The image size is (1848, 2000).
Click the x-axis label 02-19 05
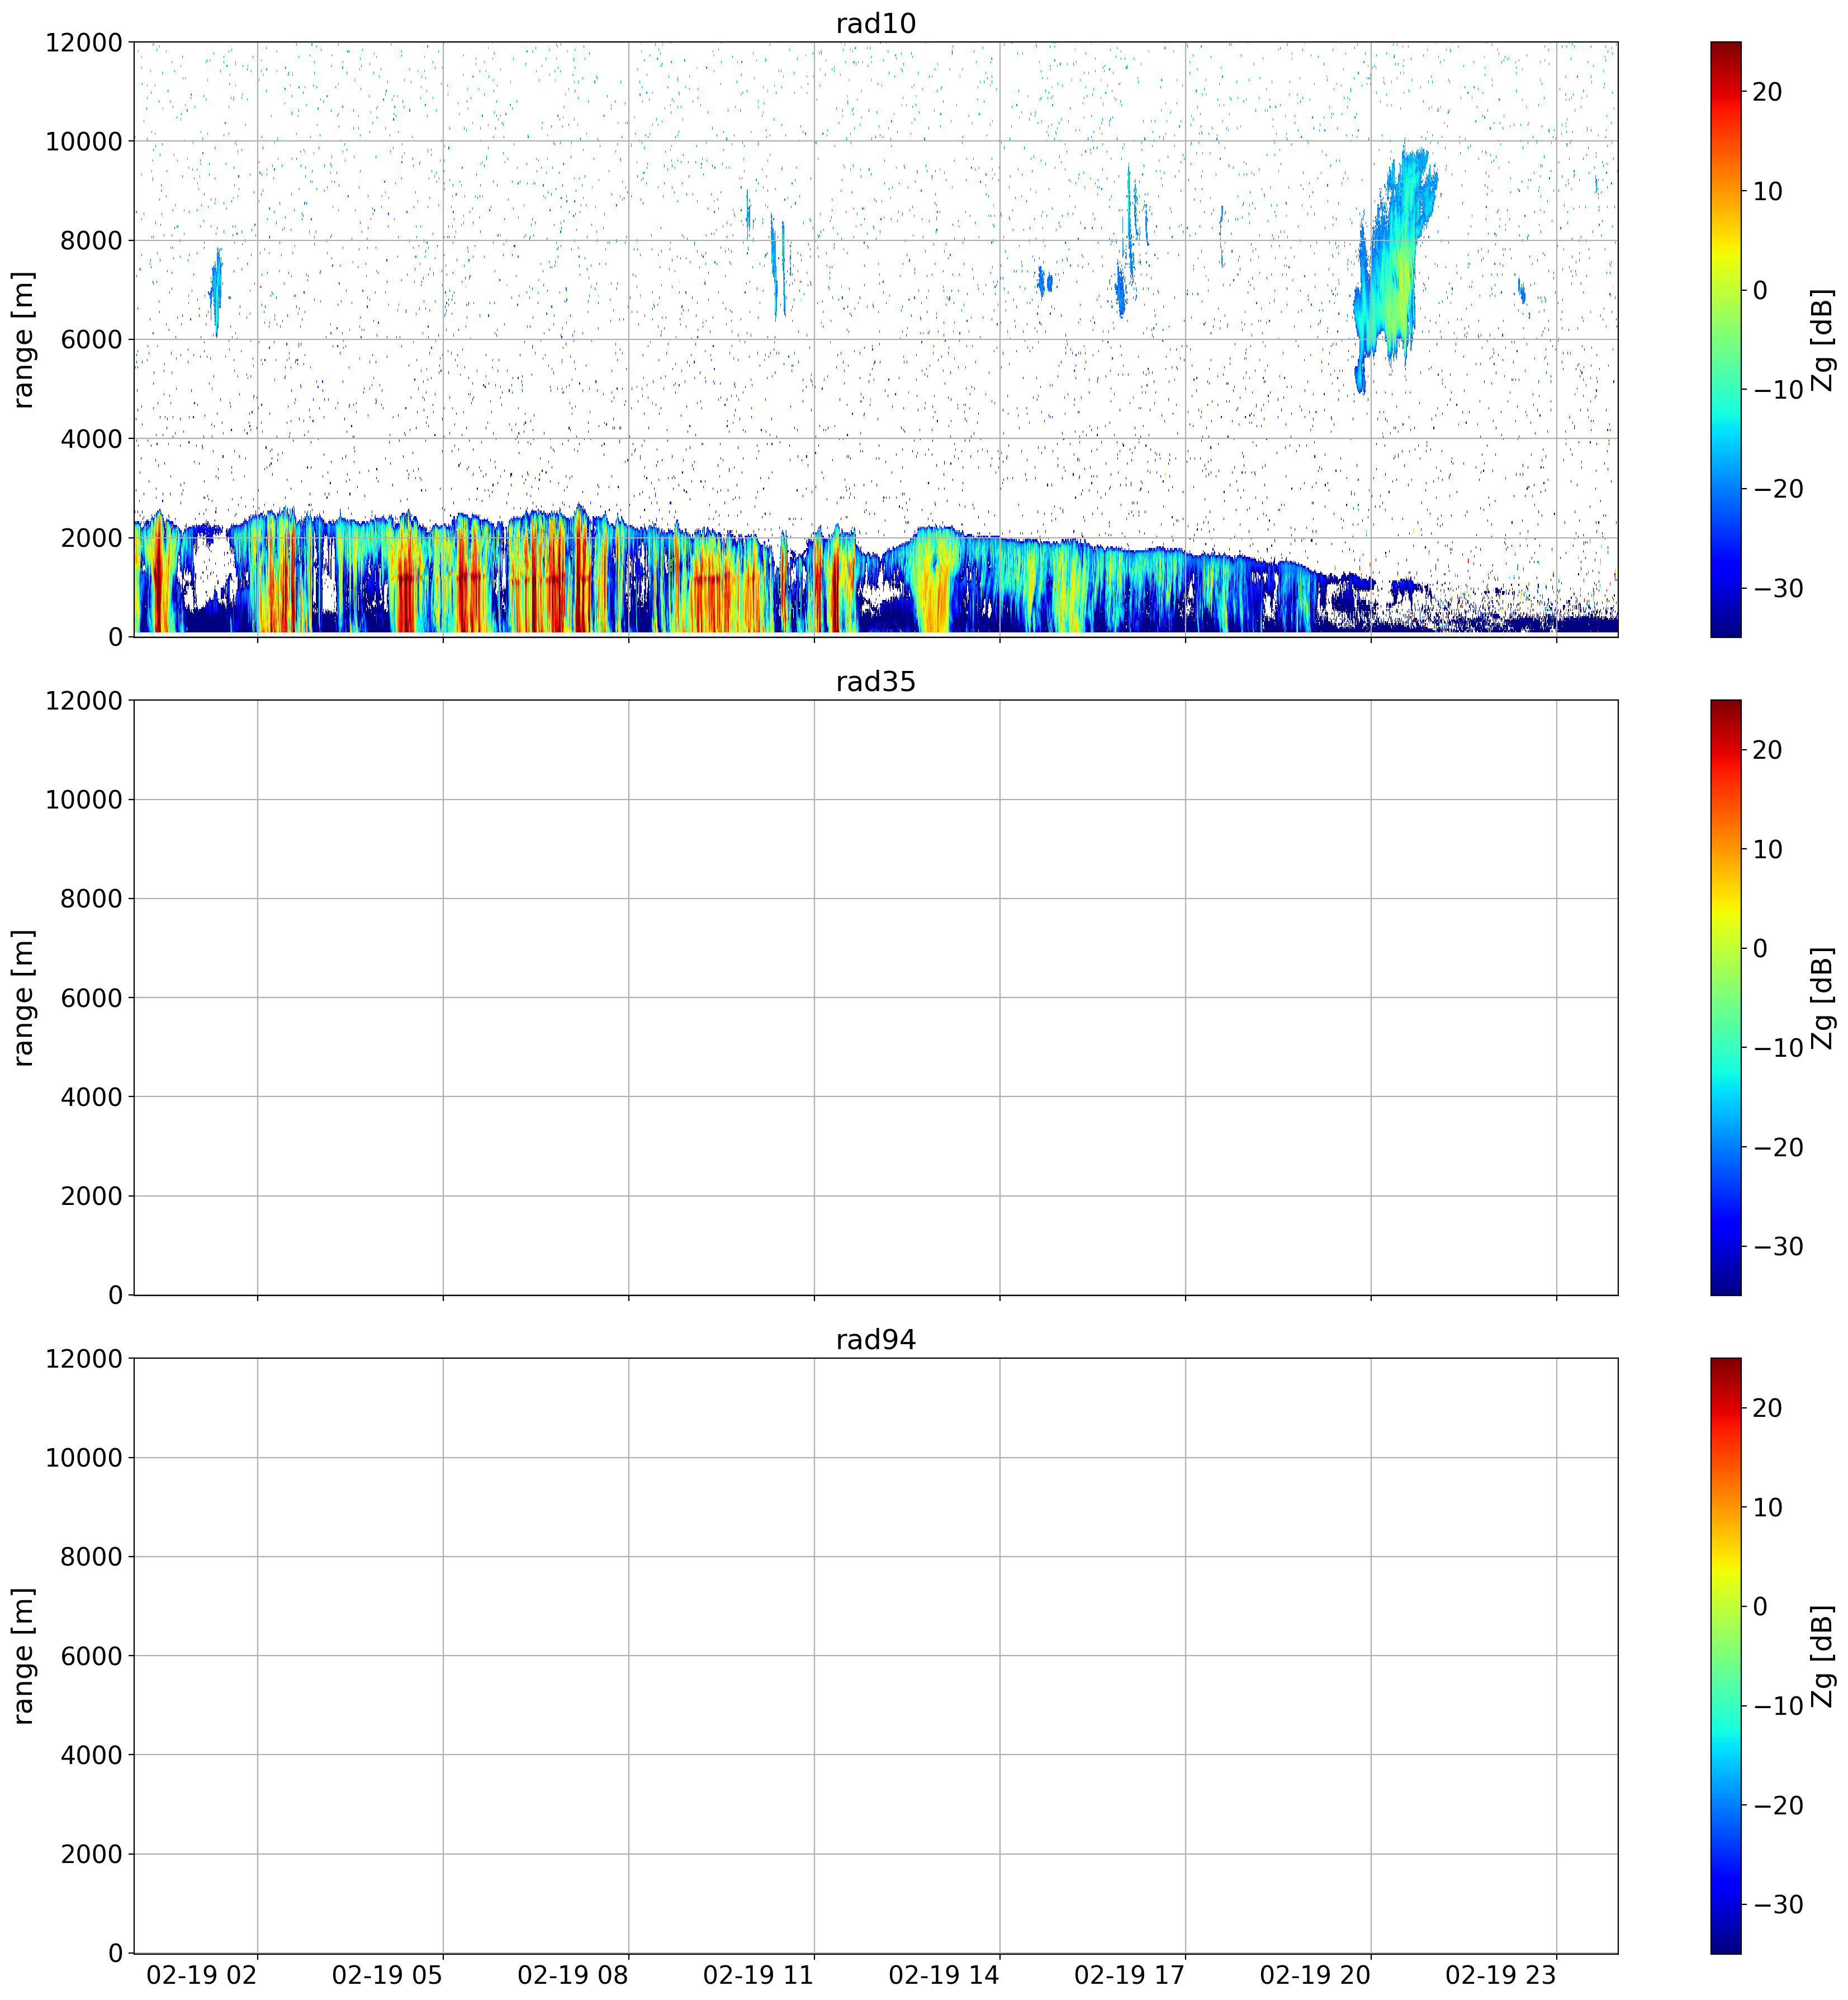tap(387, 1975)
